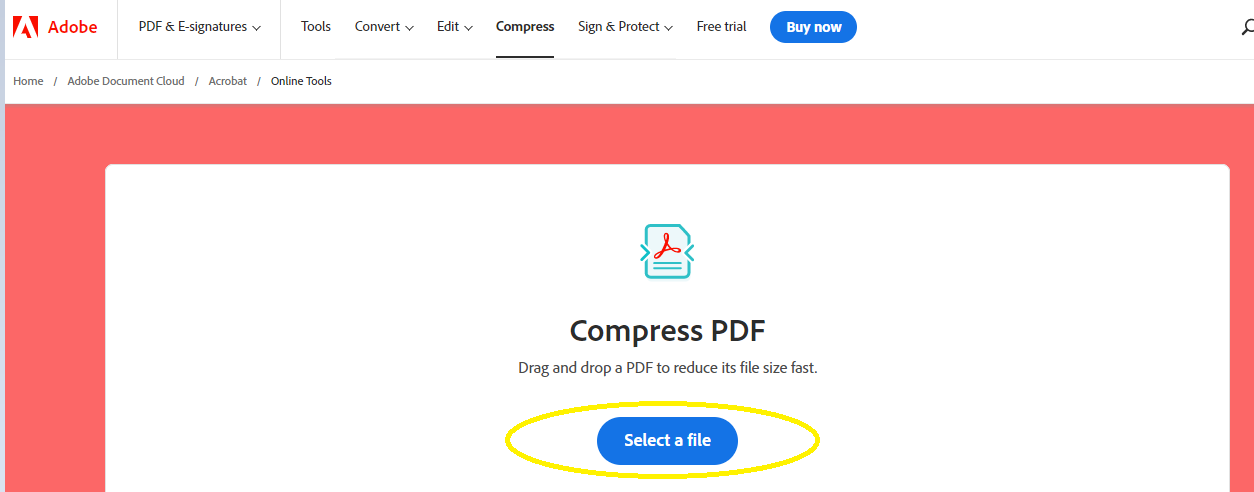1254x492 pixels.
Task: Click the Compress PDF document icon
Action: [x=667, y=251]
